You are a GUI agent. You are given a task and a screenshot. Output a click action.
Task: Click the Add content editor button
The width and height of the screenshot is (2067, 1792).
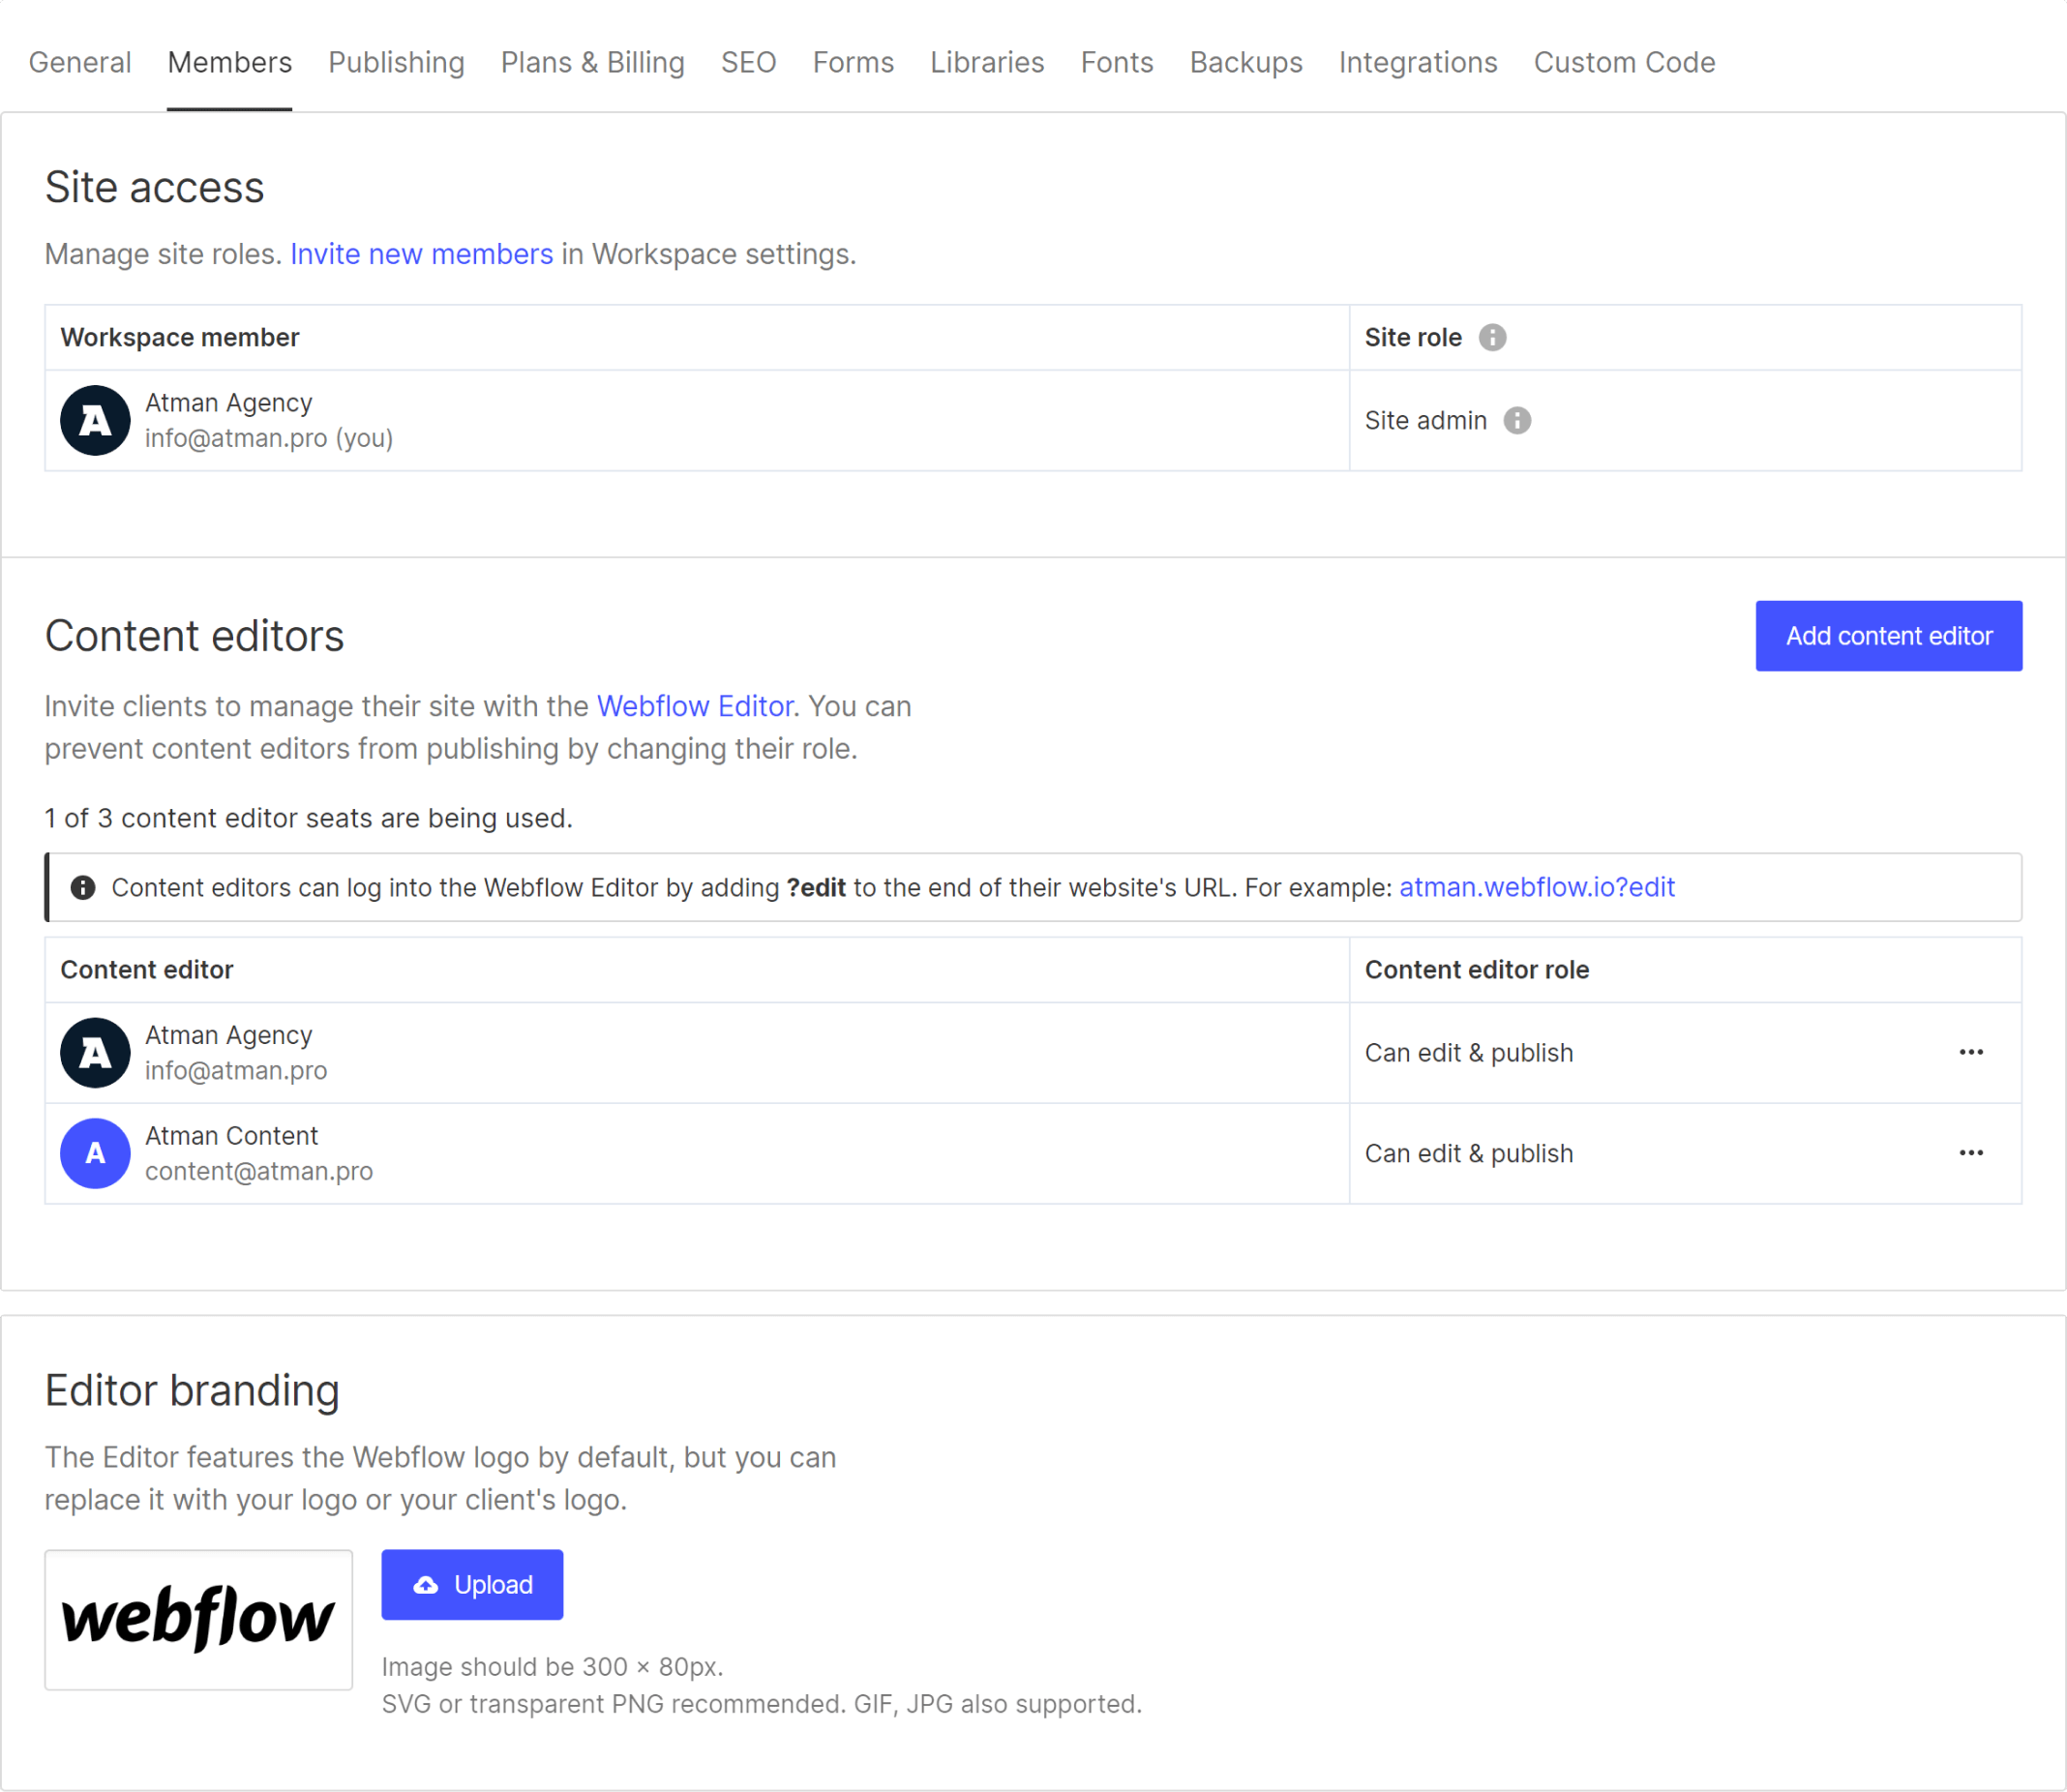coord(1888,634)
